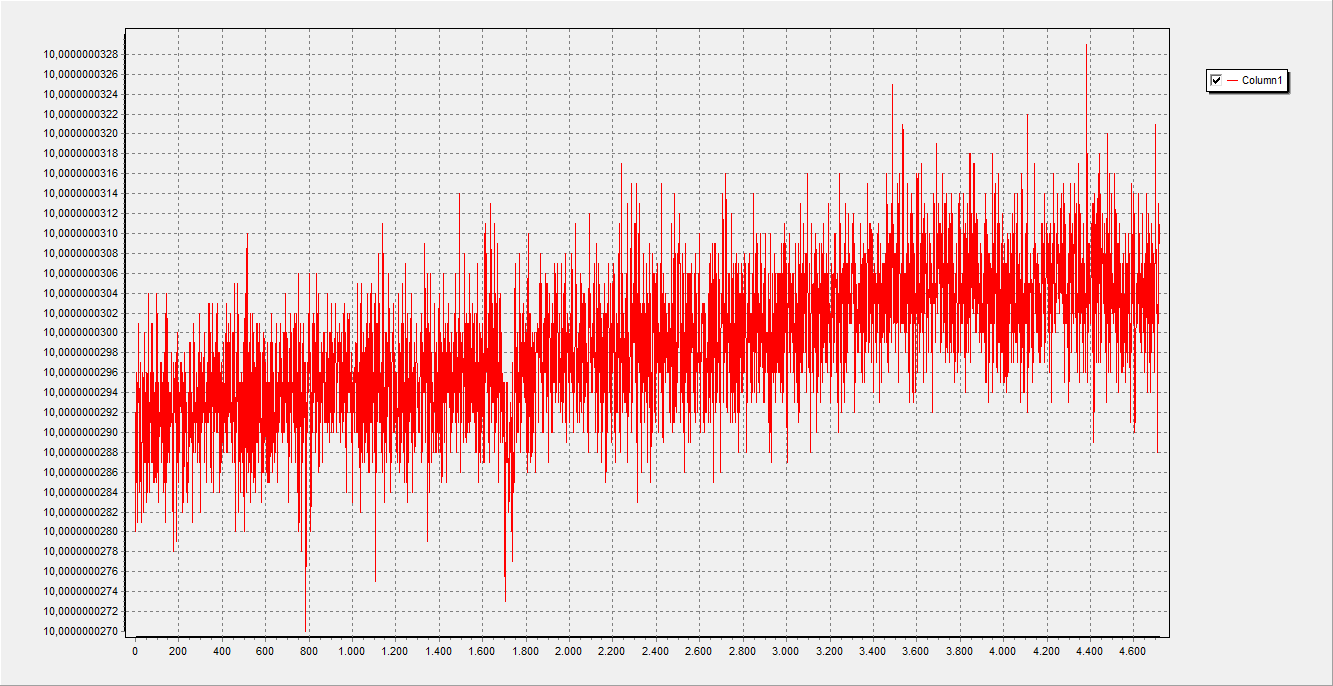Click x-axis label 2.400

[x=655, y=651]
